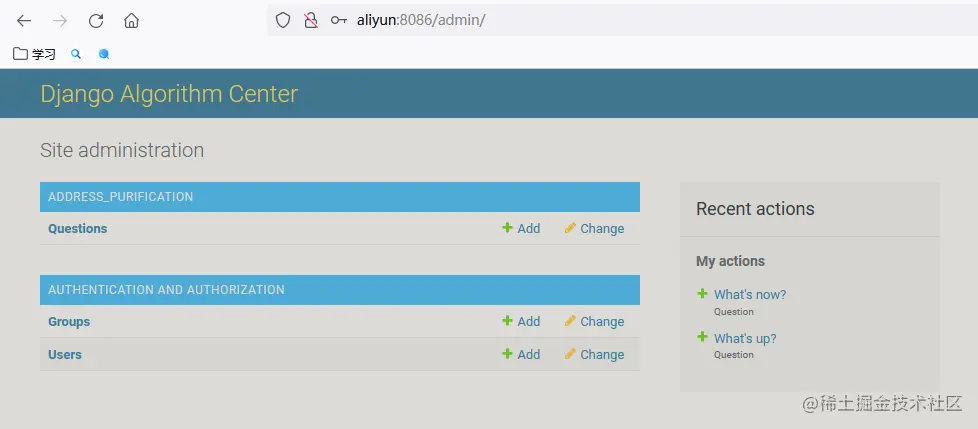Click Change for Users

point(594,355)
